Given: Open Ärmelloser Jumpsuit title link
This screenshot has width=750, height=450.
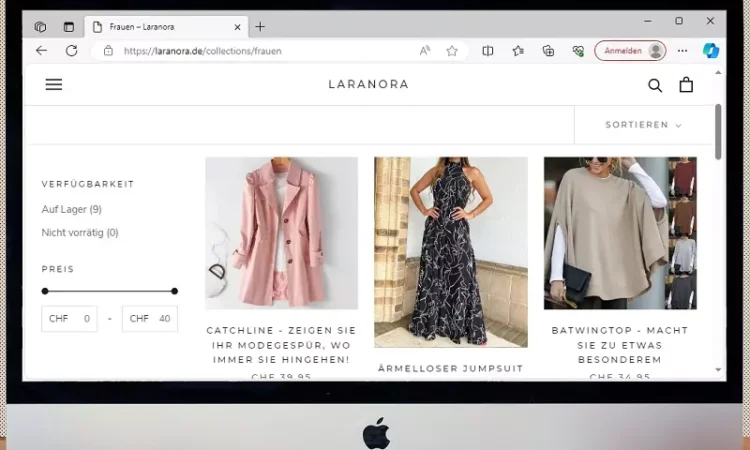Looking at the screenshot, I should (451, 368).
